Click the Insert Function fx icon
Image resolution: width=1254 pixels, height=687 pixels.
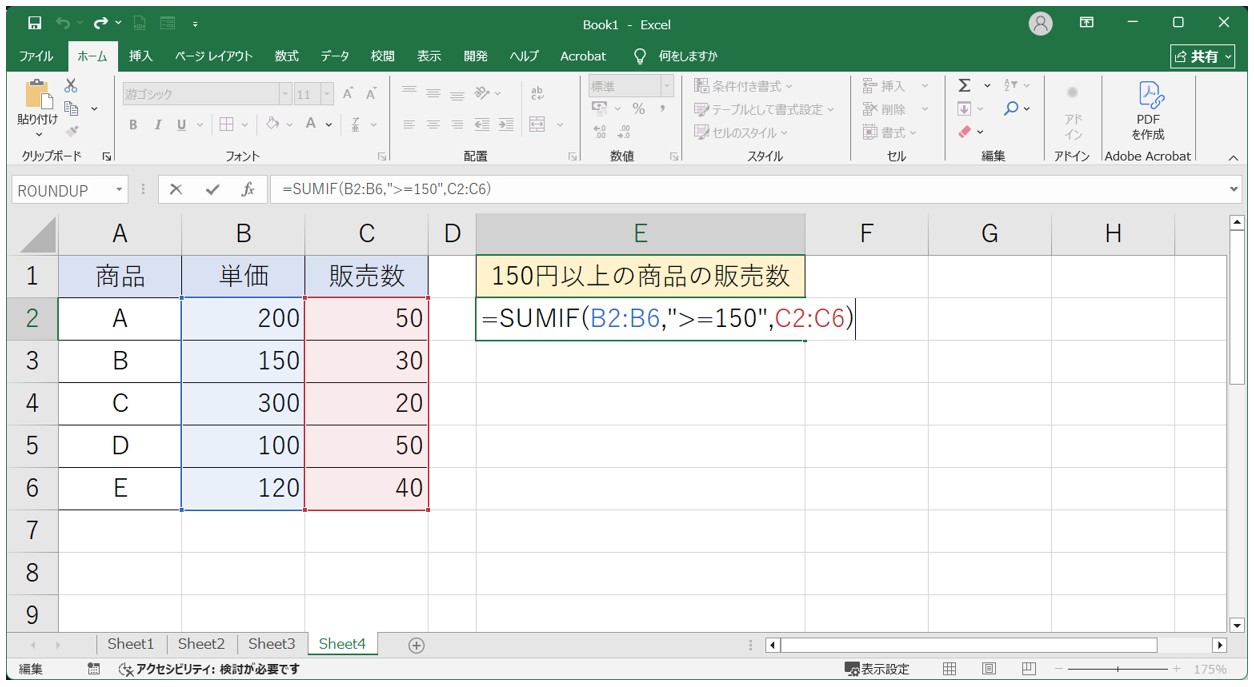247,190
